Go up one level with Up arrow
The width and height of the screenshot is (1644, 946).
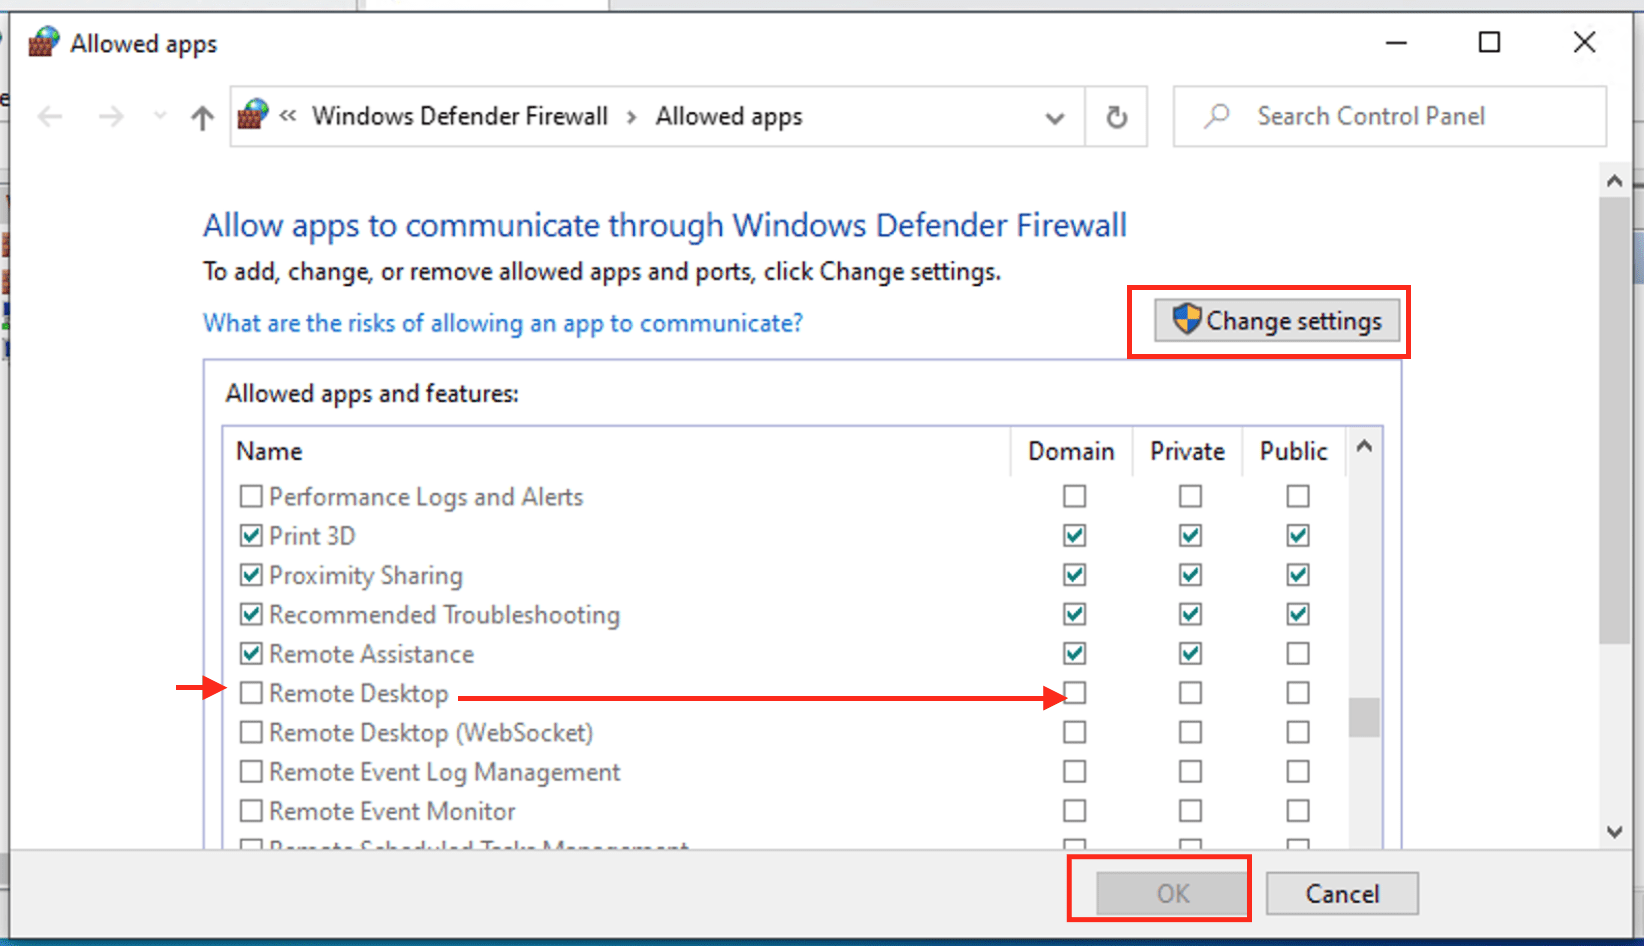pos(202,118)
